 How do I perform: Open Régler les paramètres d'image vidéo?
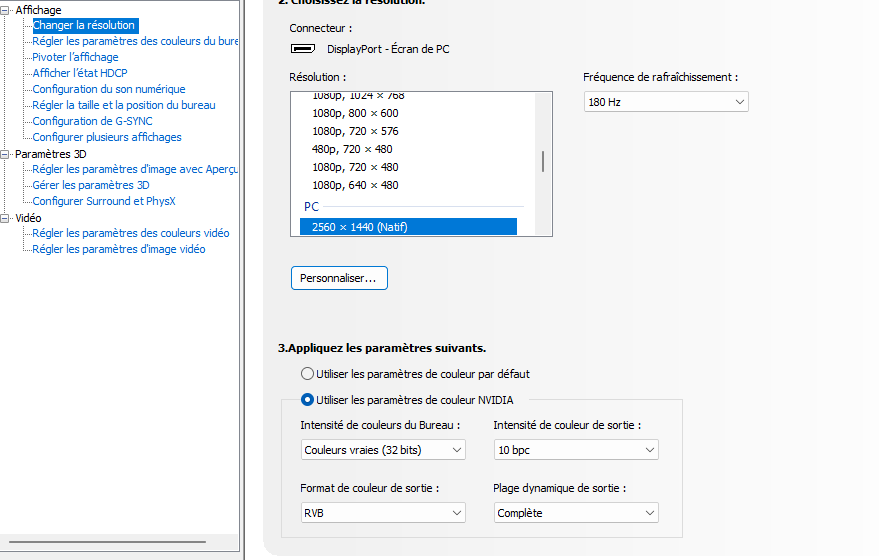(119, 249)
